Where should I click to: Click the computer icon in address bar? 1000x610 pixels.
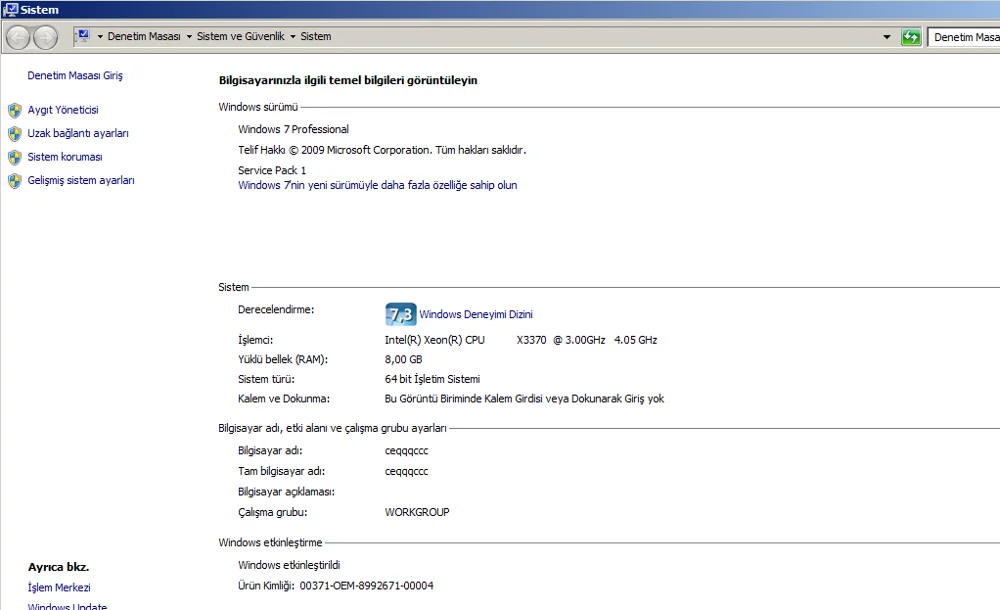(x=83, y=36)
